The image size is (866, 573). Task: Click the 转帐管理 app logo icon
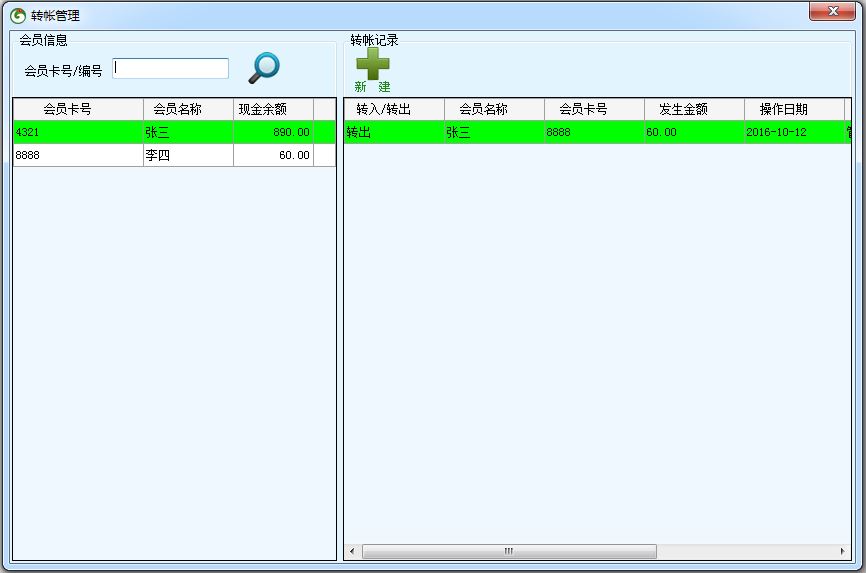(x=18, y=15)
